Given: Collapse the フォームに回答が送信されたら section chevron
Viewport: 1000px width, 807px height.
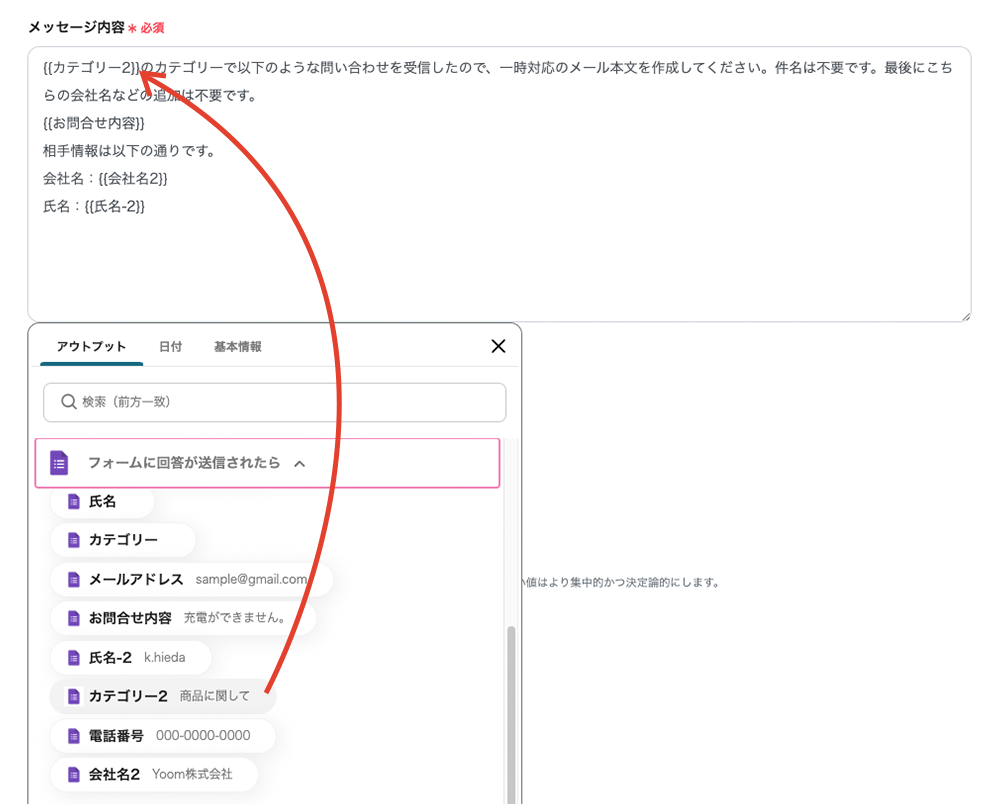Looking at the screenshot, I should [x=300, y=464].
